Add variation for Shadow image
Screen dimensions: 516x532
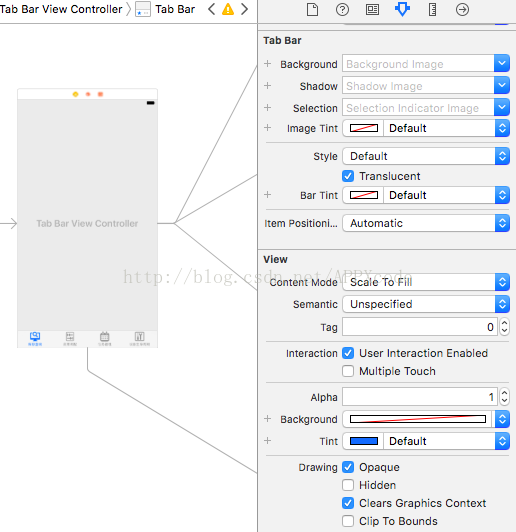click(x=267, y=86)
